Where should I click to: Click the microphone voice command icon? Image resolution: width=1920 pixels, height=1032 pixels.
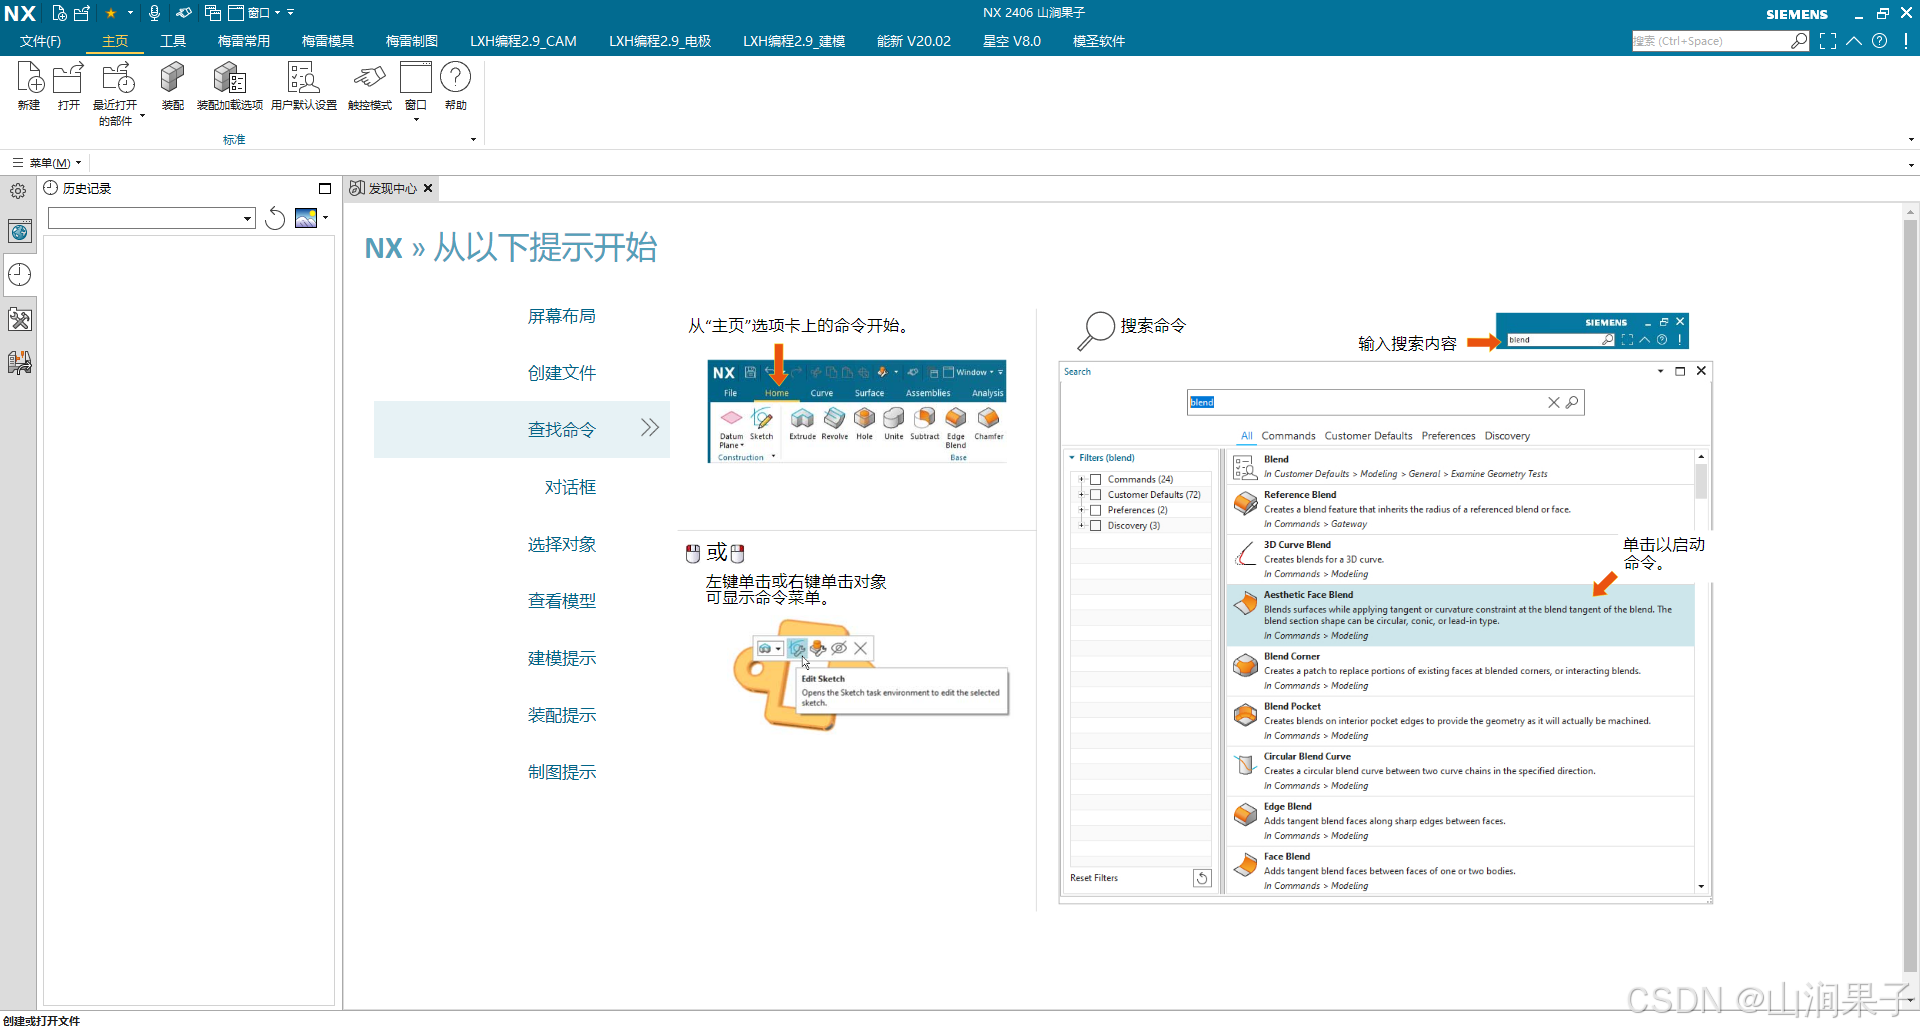pos(154,13)
